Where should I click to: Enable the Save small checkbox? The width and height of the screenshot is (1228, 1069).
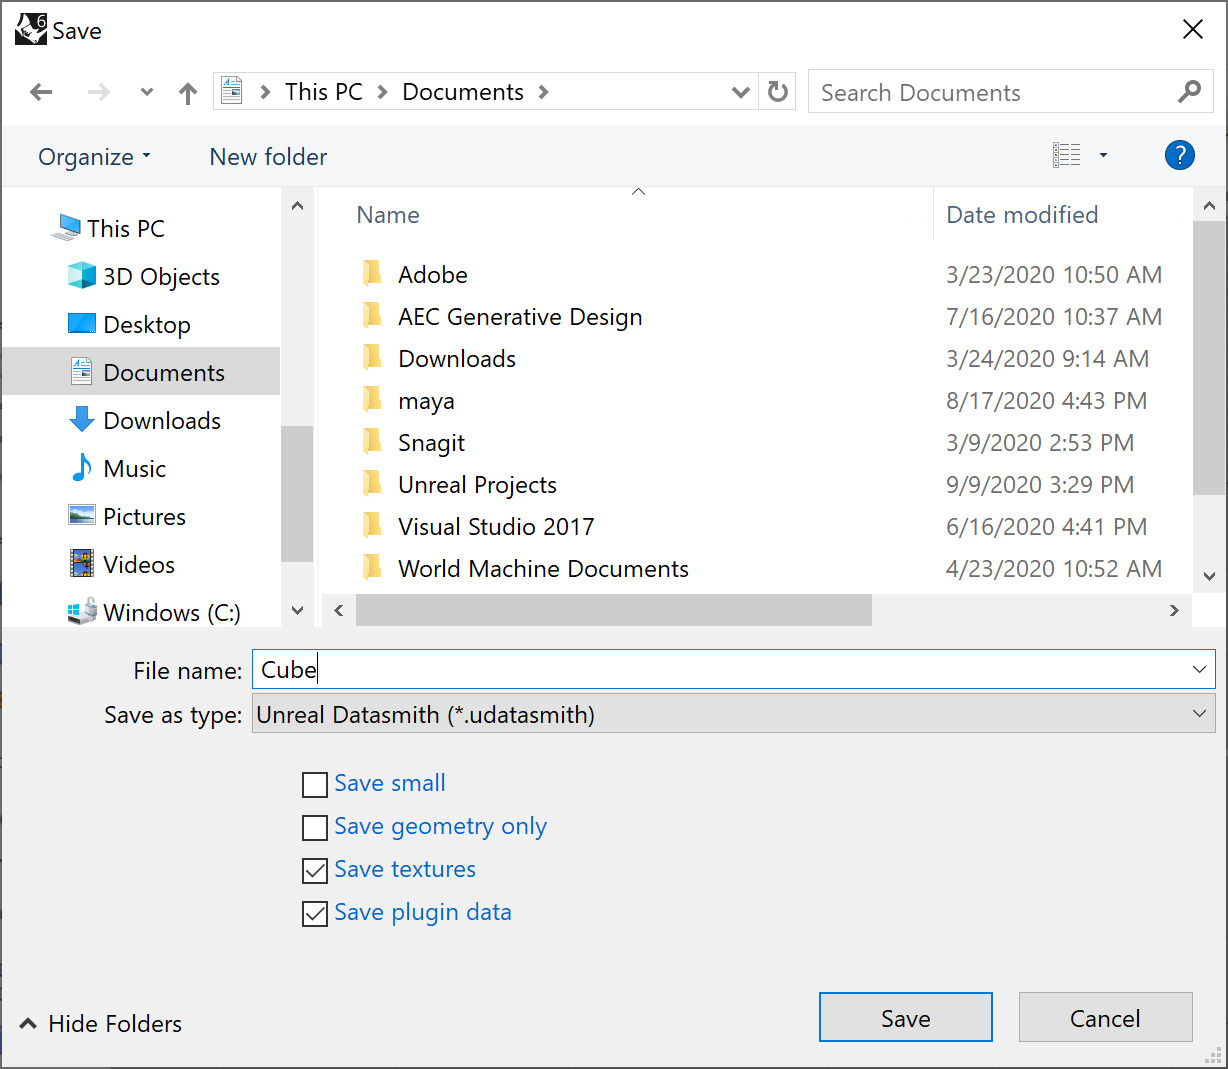click(315, 785)
